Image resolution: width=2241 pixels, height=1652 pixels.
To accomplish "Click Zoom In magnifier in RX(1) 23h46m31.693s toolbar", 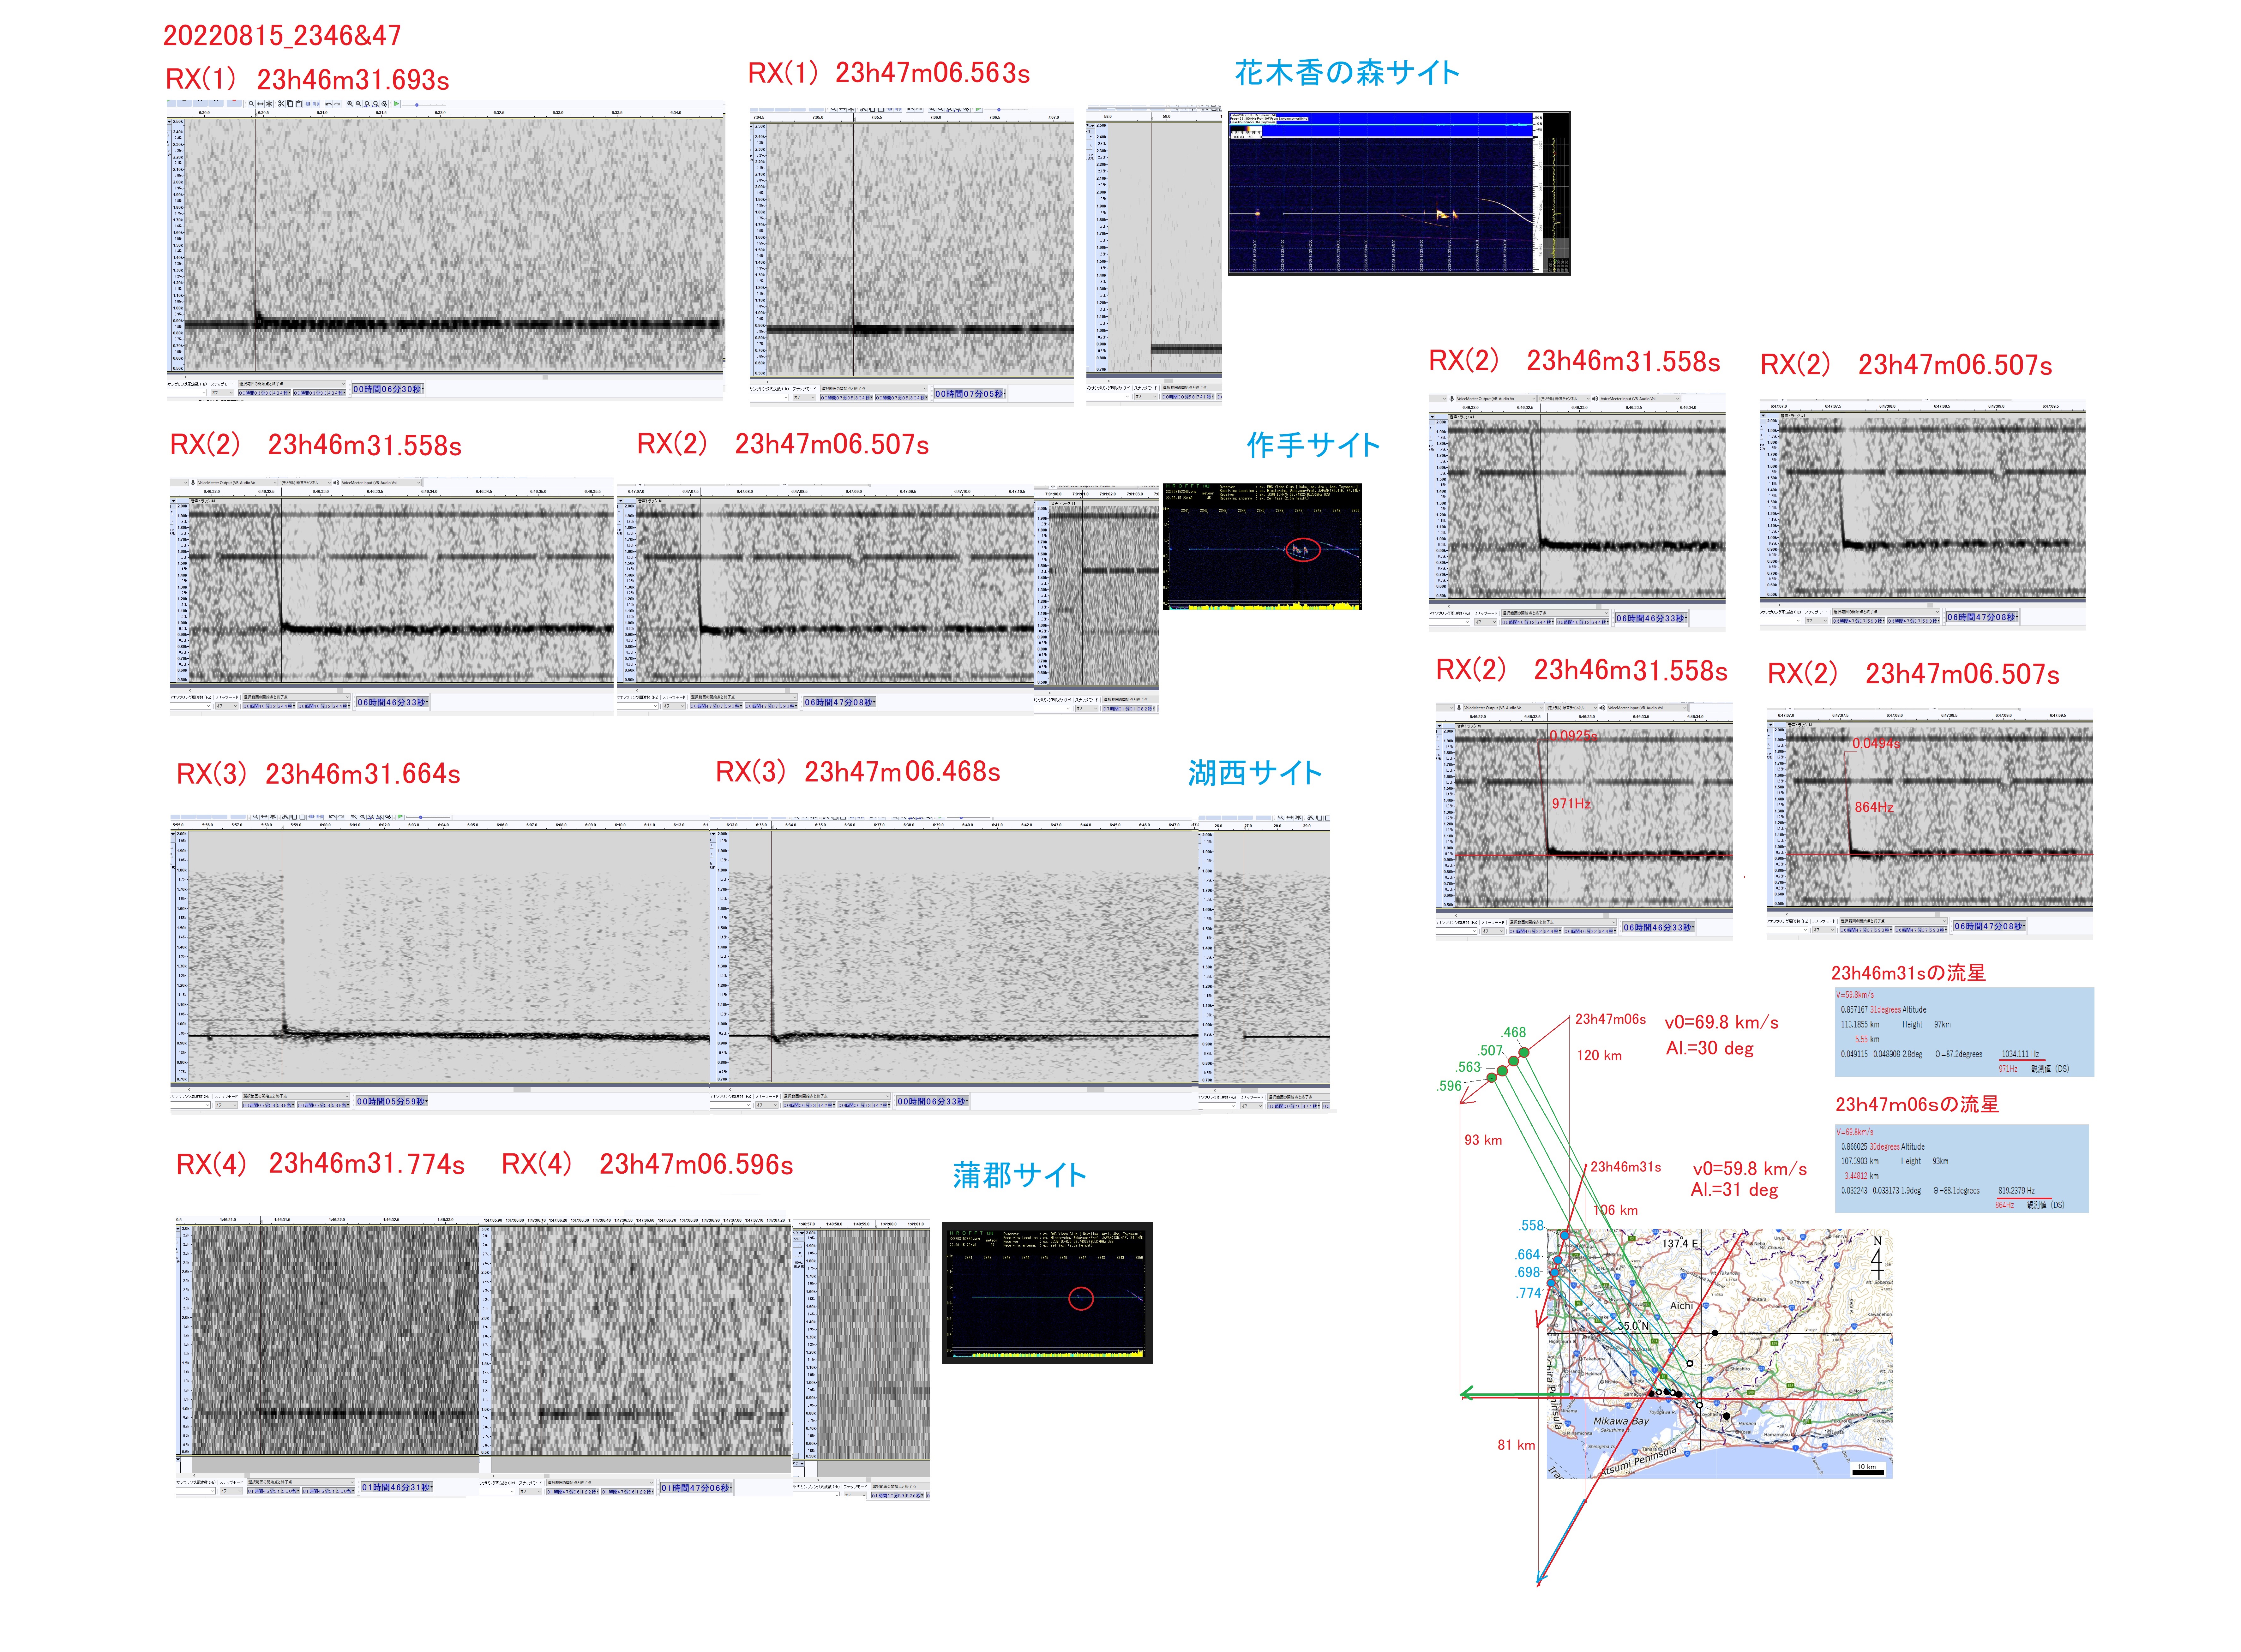I will point(350,104).
